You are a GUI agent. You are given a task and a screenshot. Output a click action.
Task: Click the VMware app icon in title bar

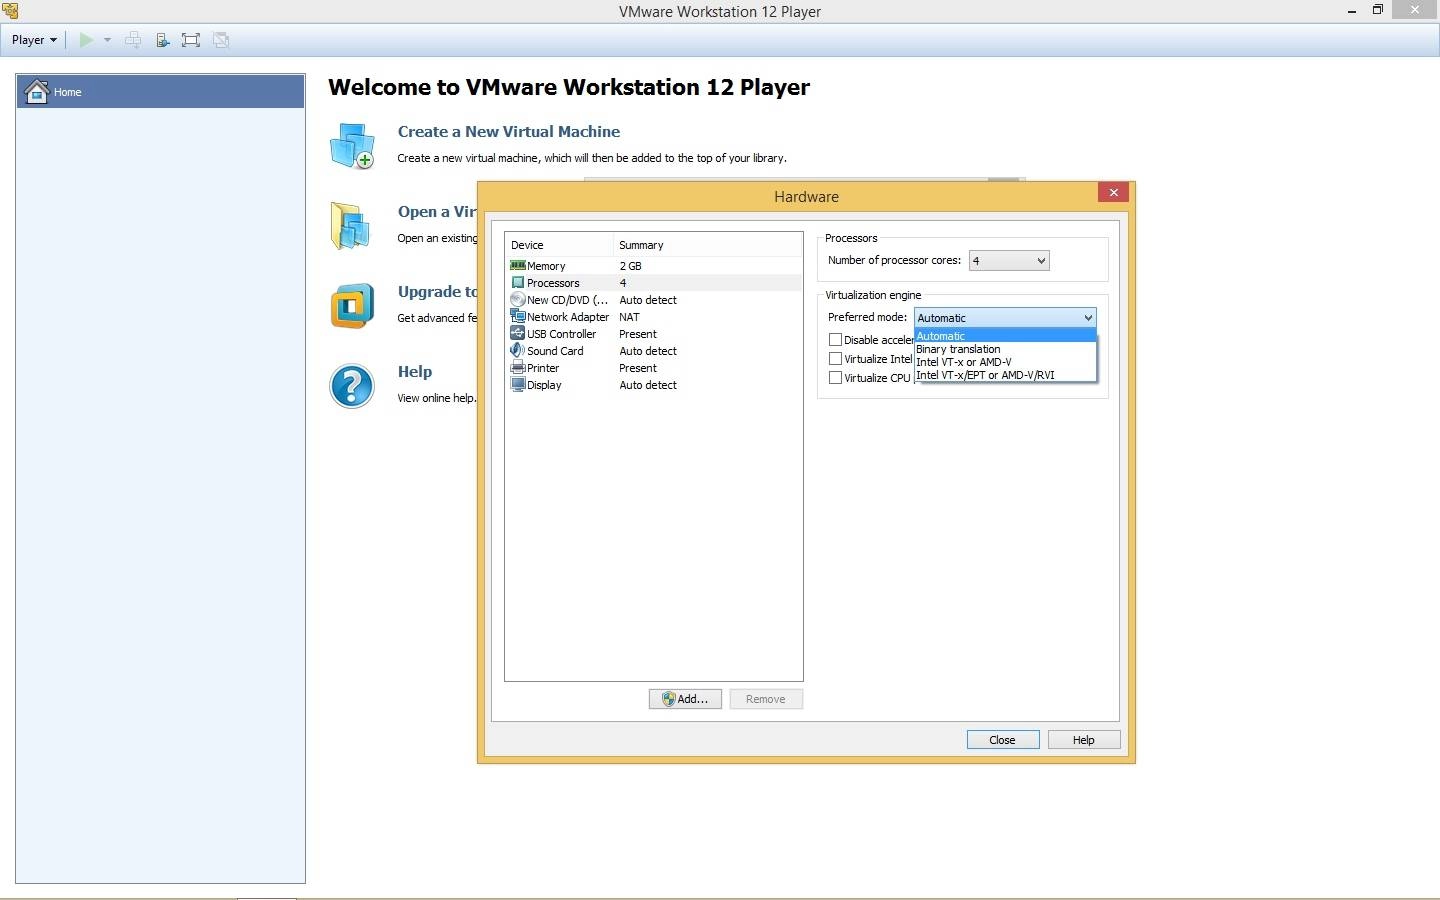(10, 11)
